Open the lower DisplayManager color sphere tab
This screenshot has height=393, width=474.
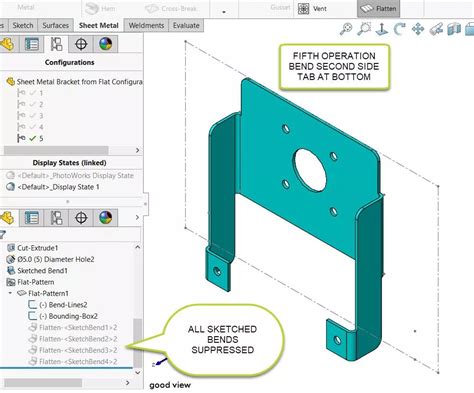105,218
